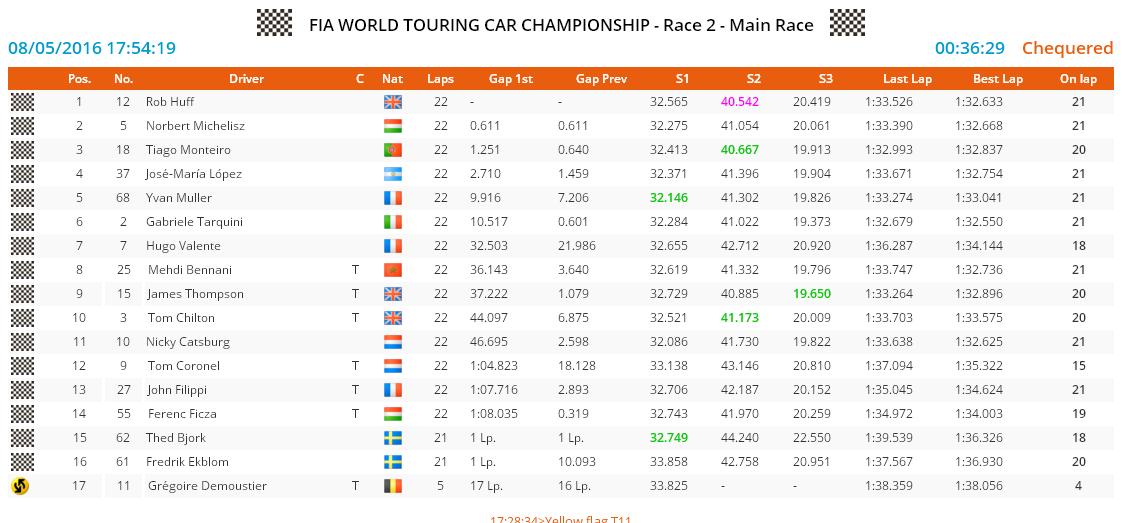Screen dimensions: 1122x523
Task: Click the S1 column header
Action: (682, 79)
